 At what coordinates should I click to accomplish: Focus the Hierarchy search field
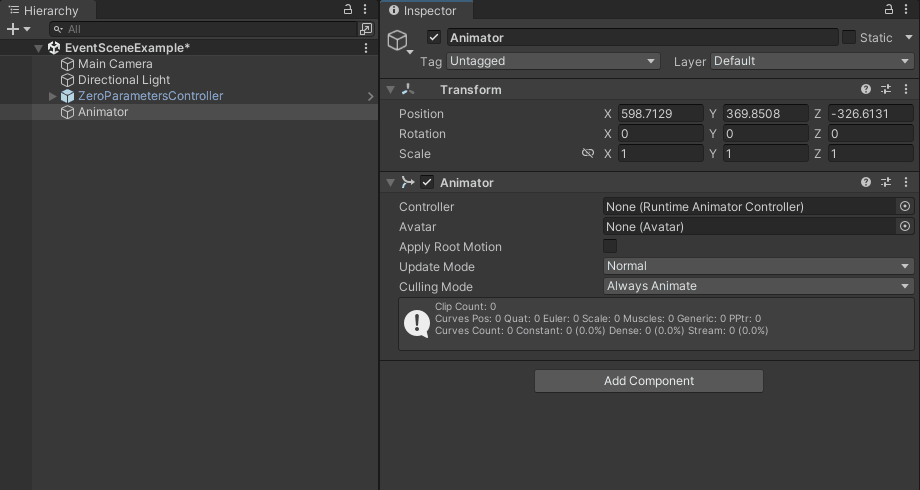tap(204, 29)
